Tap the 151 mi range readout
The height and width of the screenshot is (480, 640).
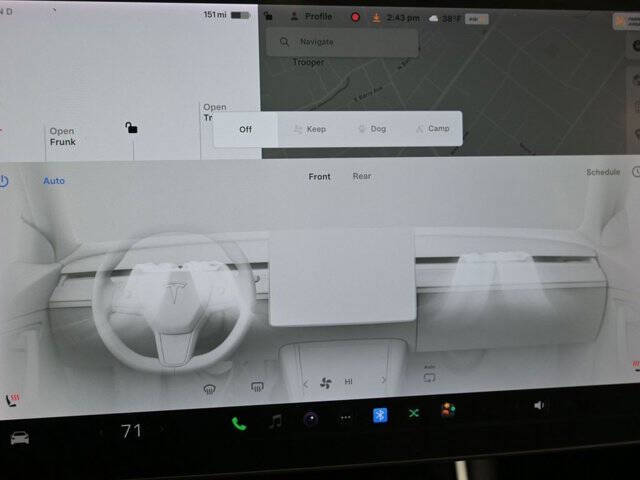pyautogui.click(x=215, y=15)
